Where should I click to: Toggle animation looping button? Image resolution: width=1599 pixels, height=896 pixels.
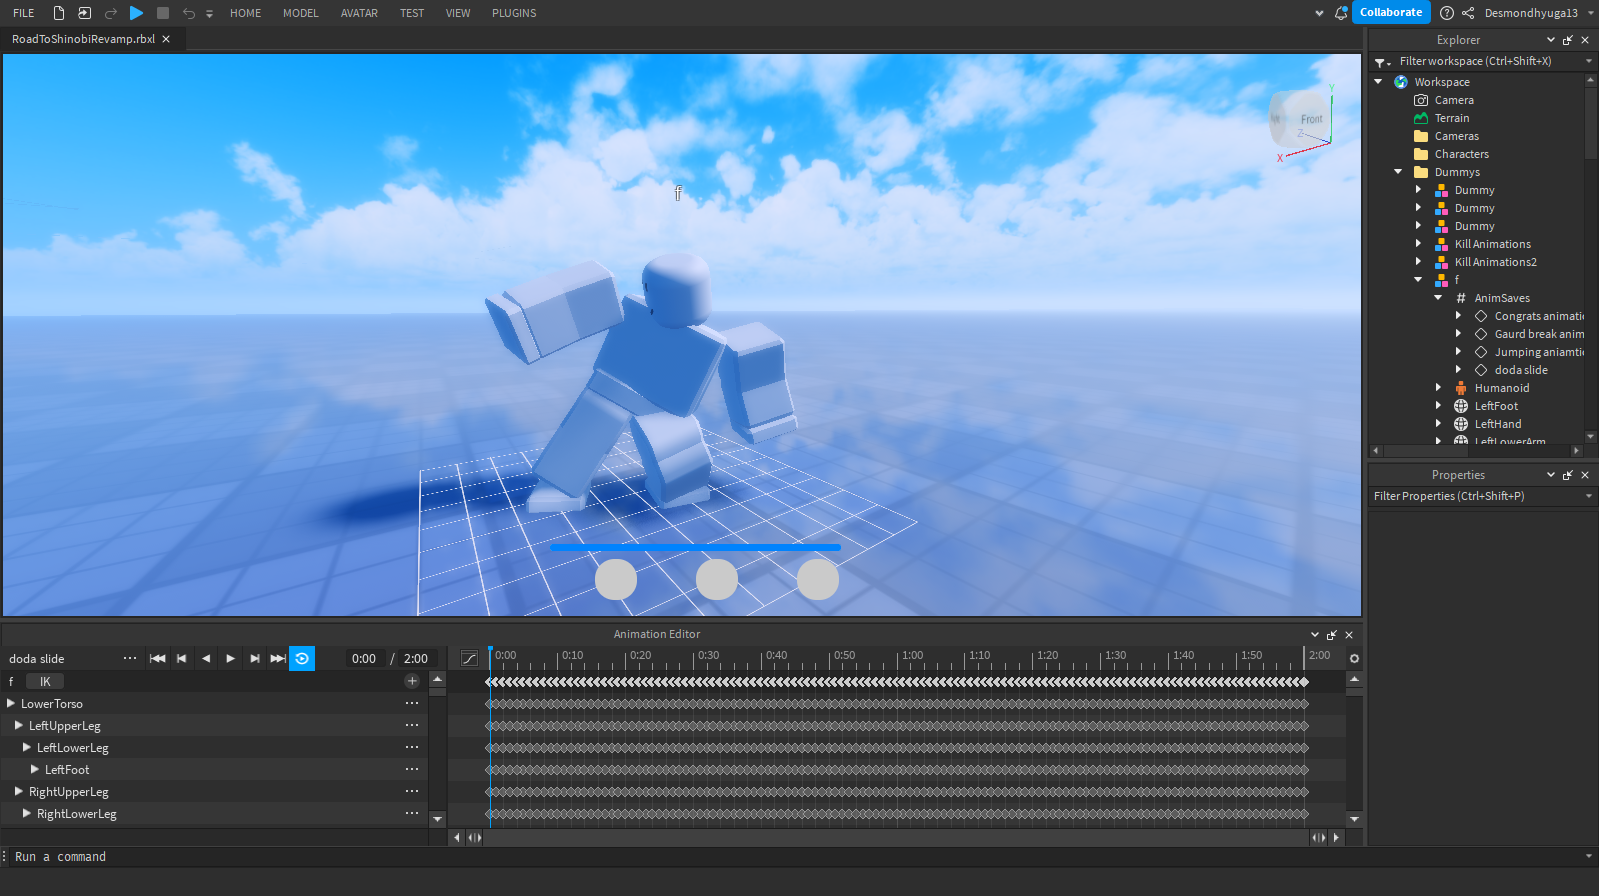coord(302,658)
